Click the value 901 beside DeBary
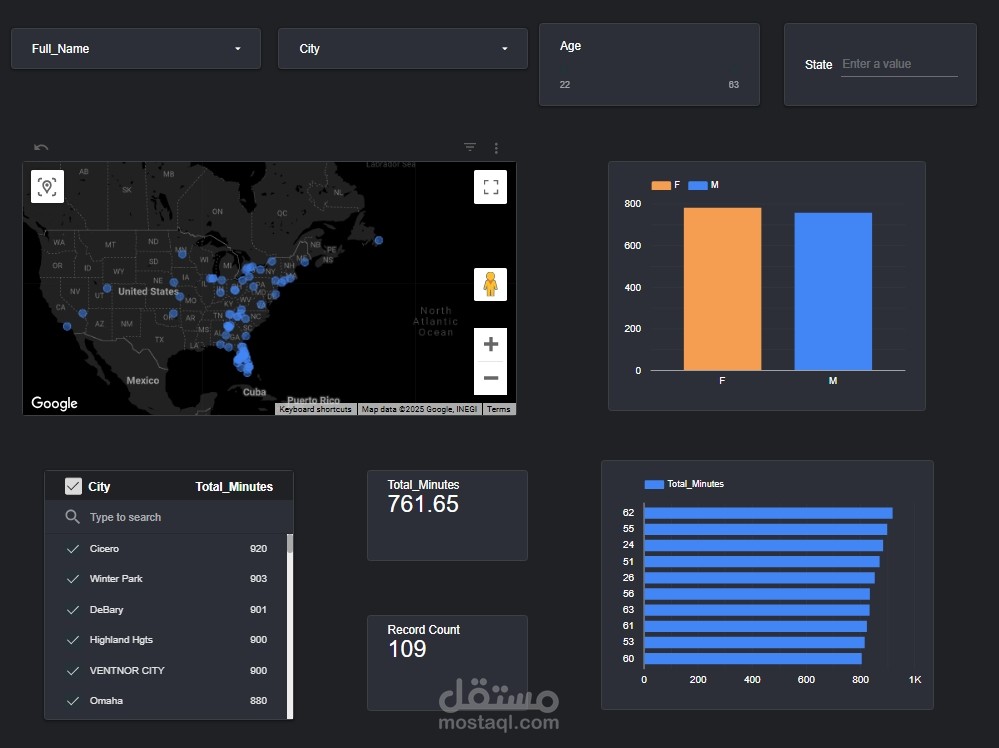 [x=258, y=610]
